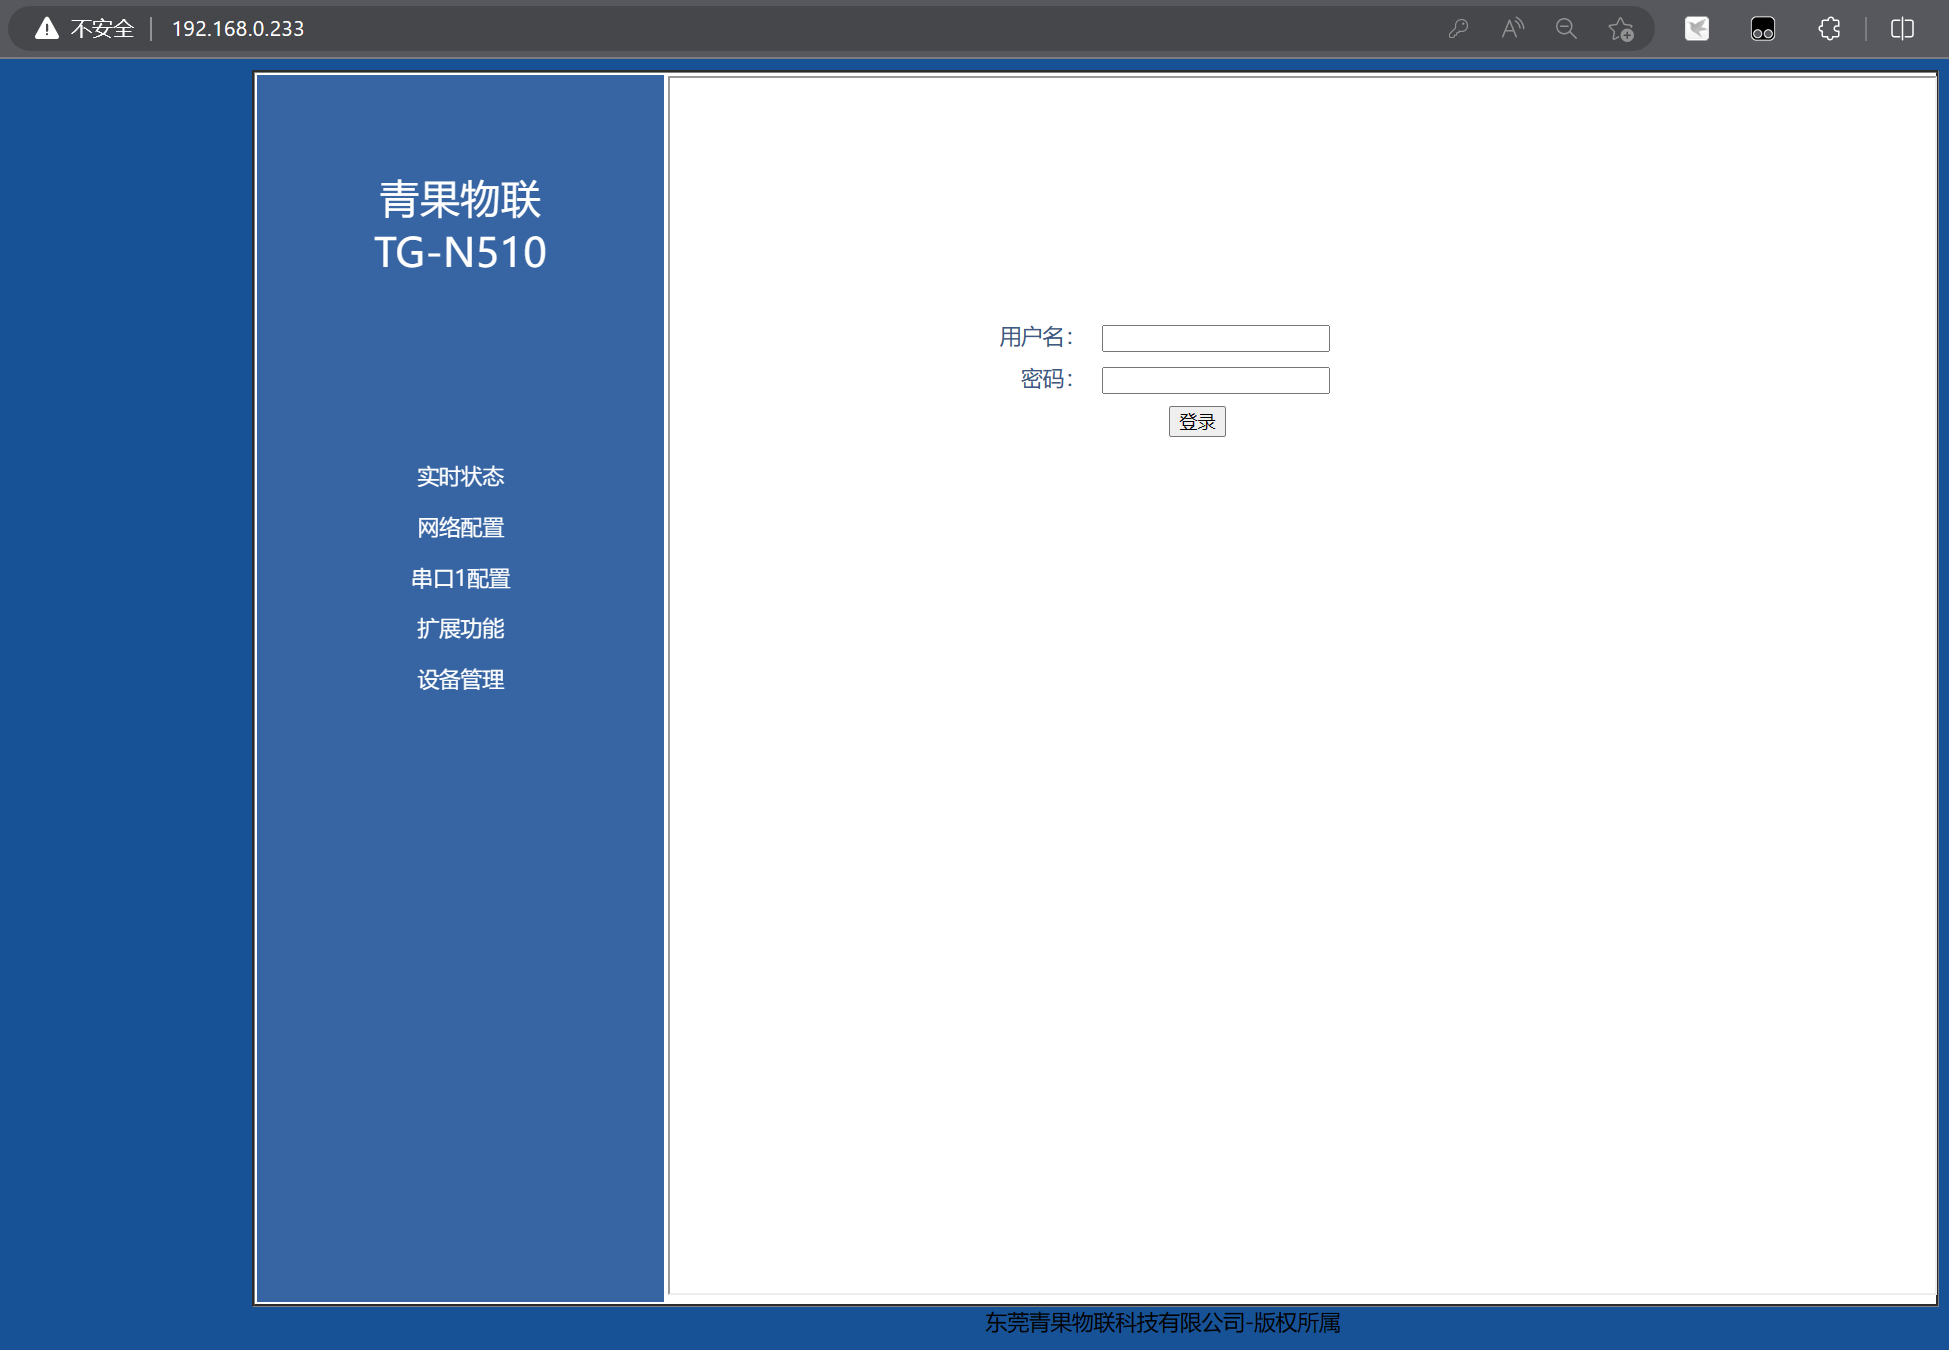Click the 登录 login button
Screen dimensions: 1949x1350
pyautogui.click(x=1197, y=422)
